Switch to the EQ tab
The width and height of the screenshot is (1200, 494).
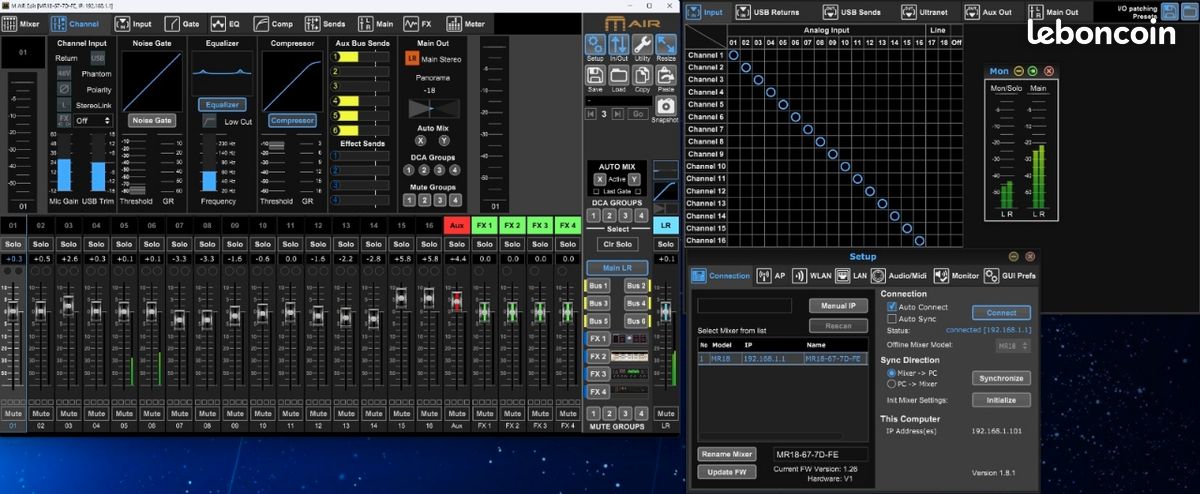225,22
